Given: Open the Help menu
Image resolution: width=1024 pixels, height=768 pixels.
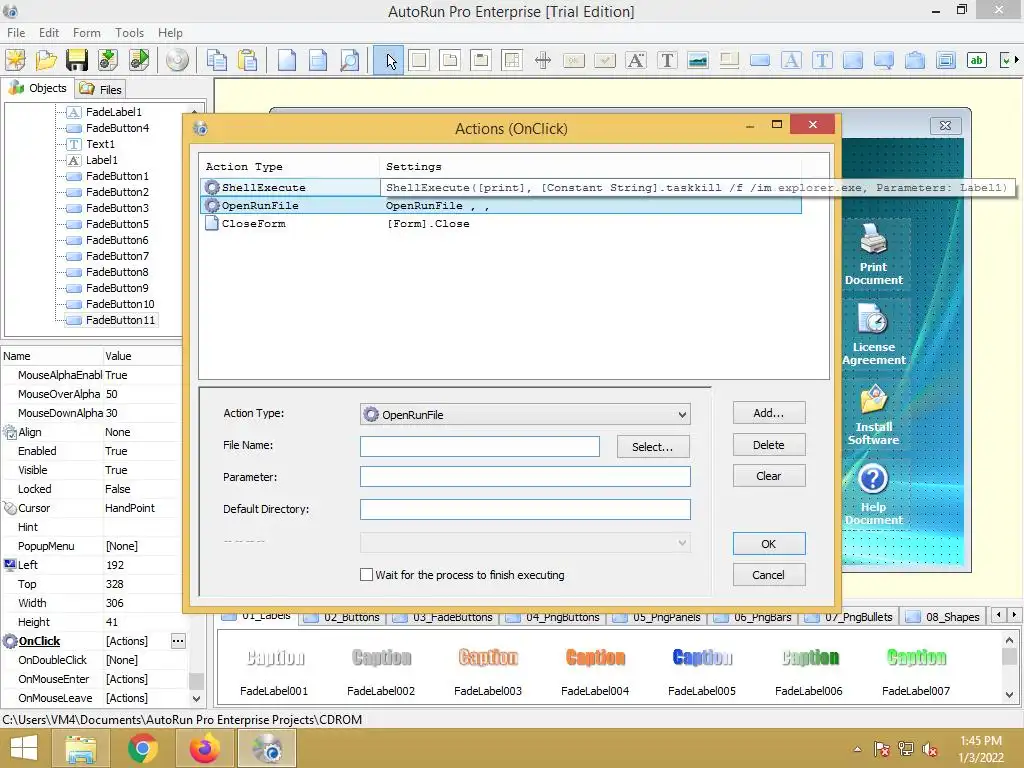Looking at the screenshot, I should coord(170,33).
